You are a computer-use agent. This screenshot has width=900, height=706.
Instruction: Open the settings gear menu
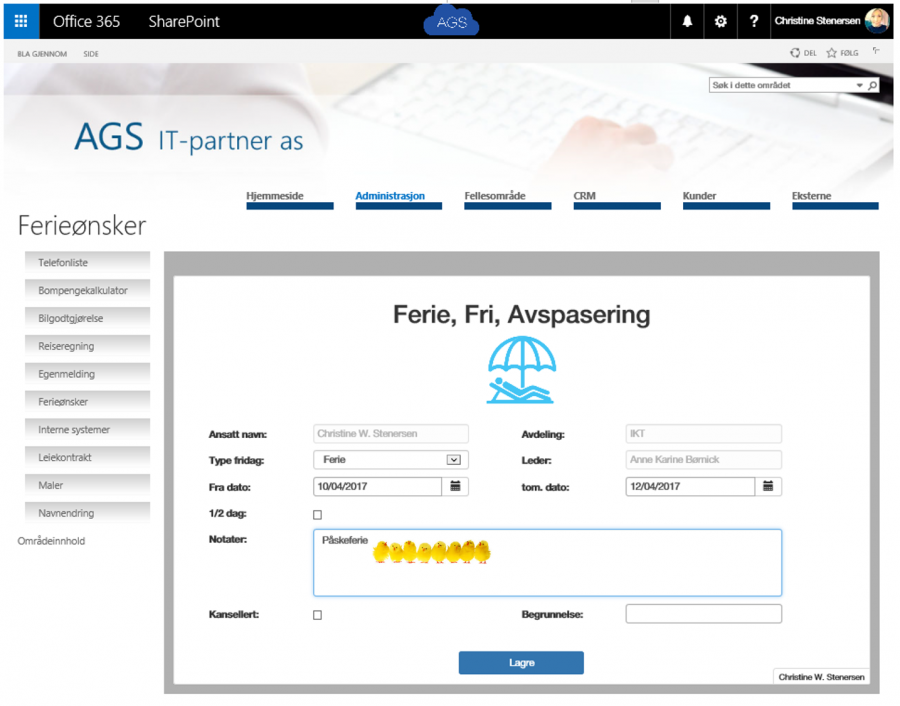click(x=720, y=21)
